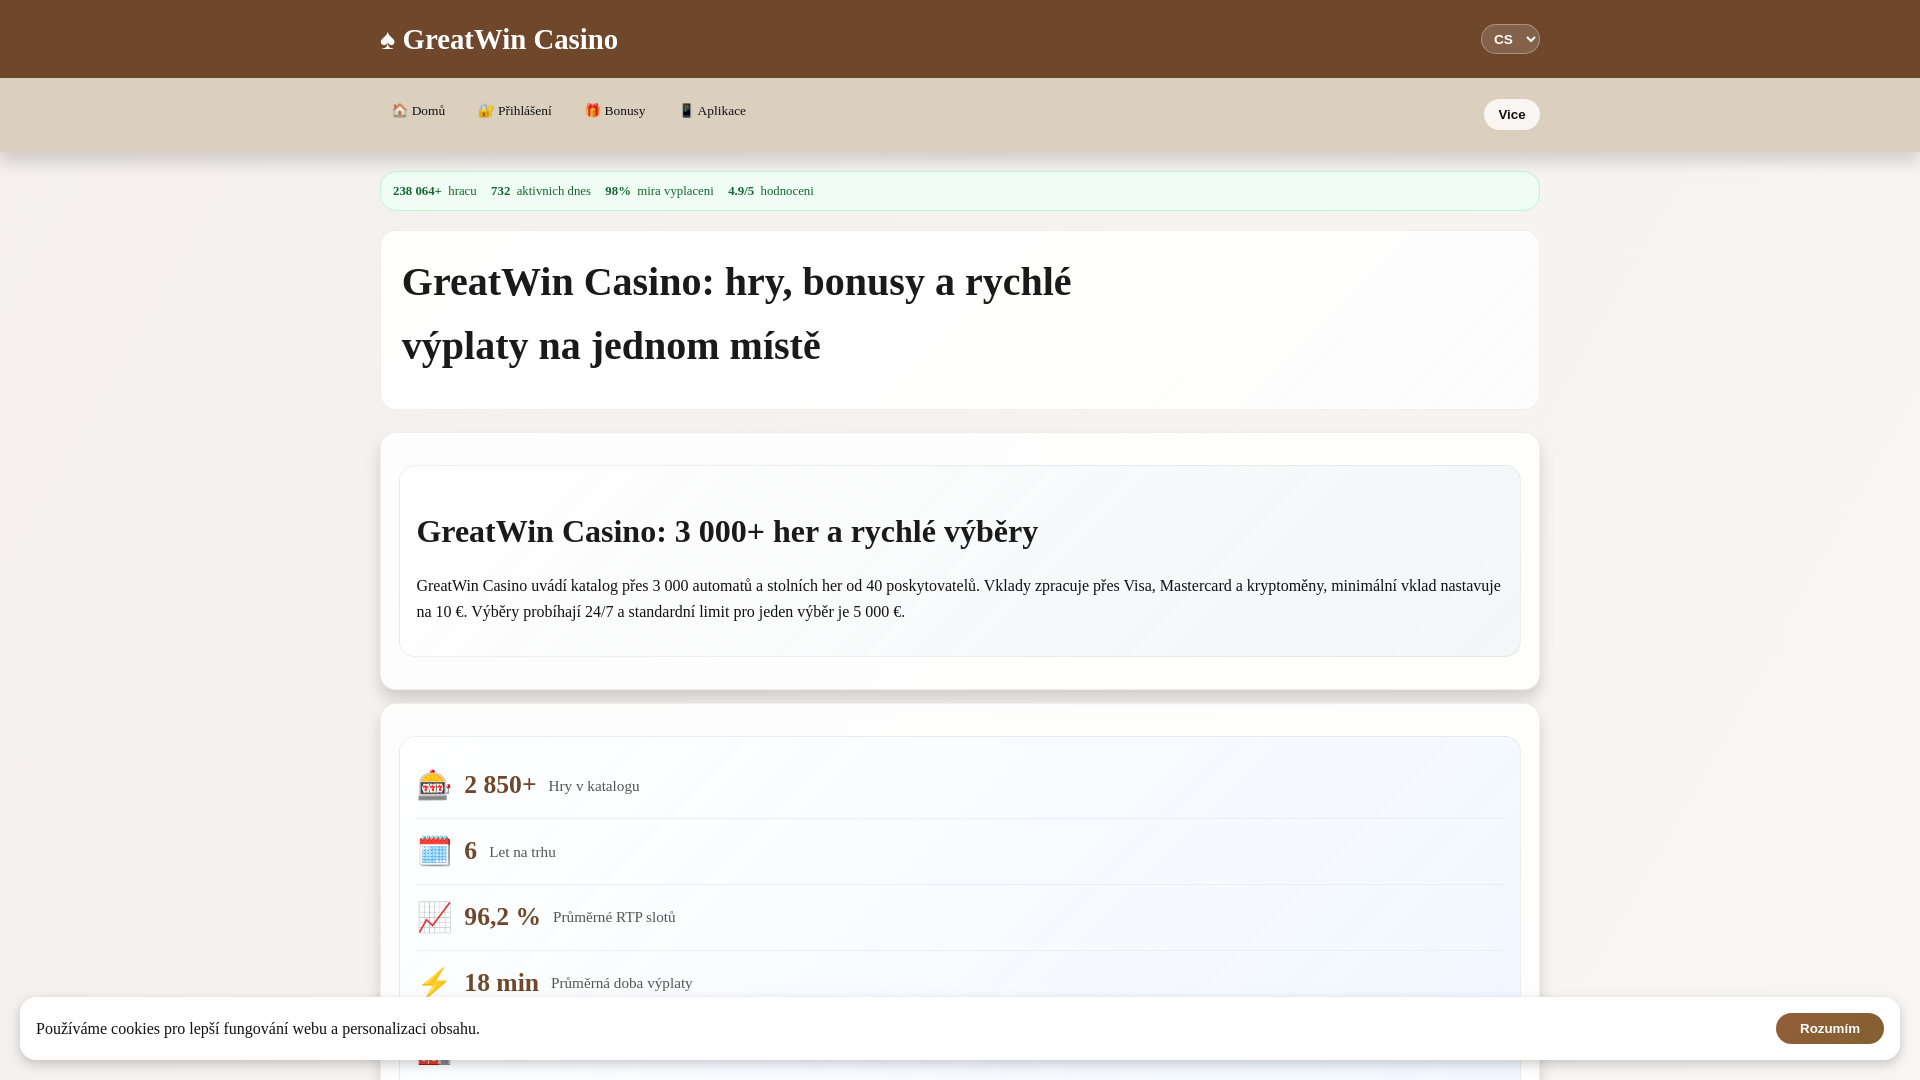Viewport: 1920px width, 1080px height.
Task: Click the chart icon by RTP slotů
Action: [434, 917]
